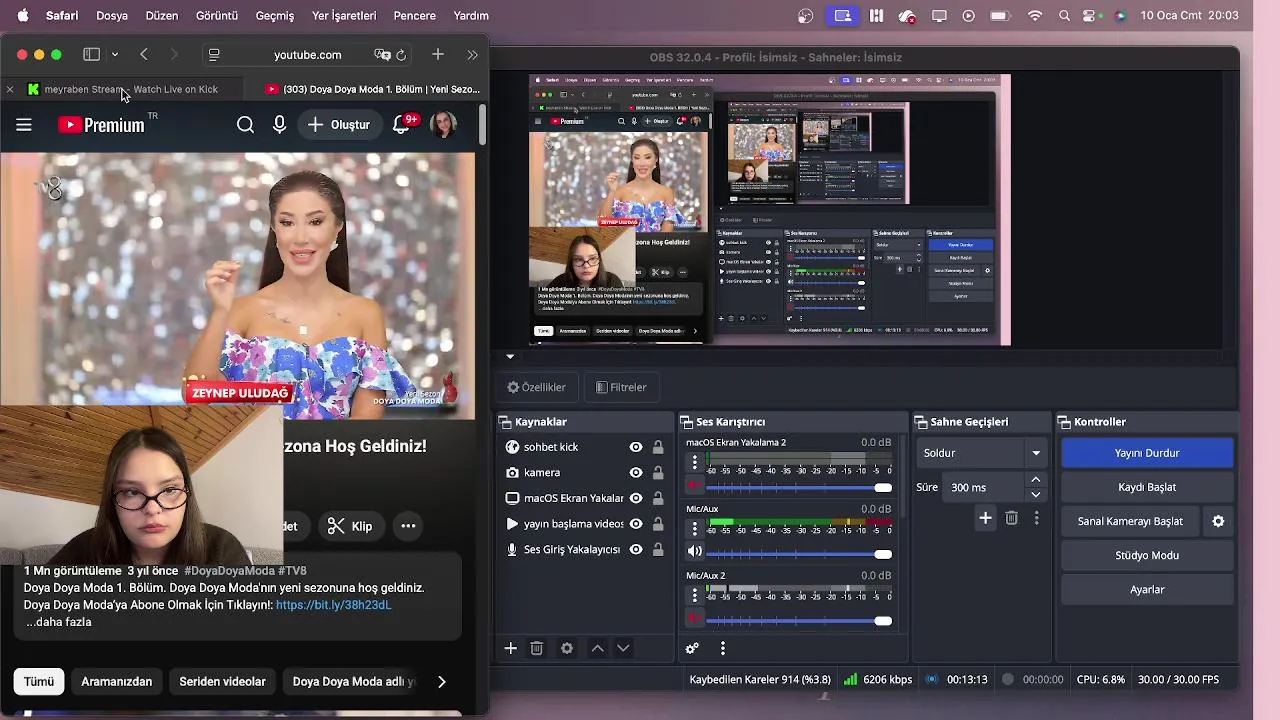Unmute macOS Ekran Yakalama 2 audio
The image size is (1280, 720).
point(694,487)
